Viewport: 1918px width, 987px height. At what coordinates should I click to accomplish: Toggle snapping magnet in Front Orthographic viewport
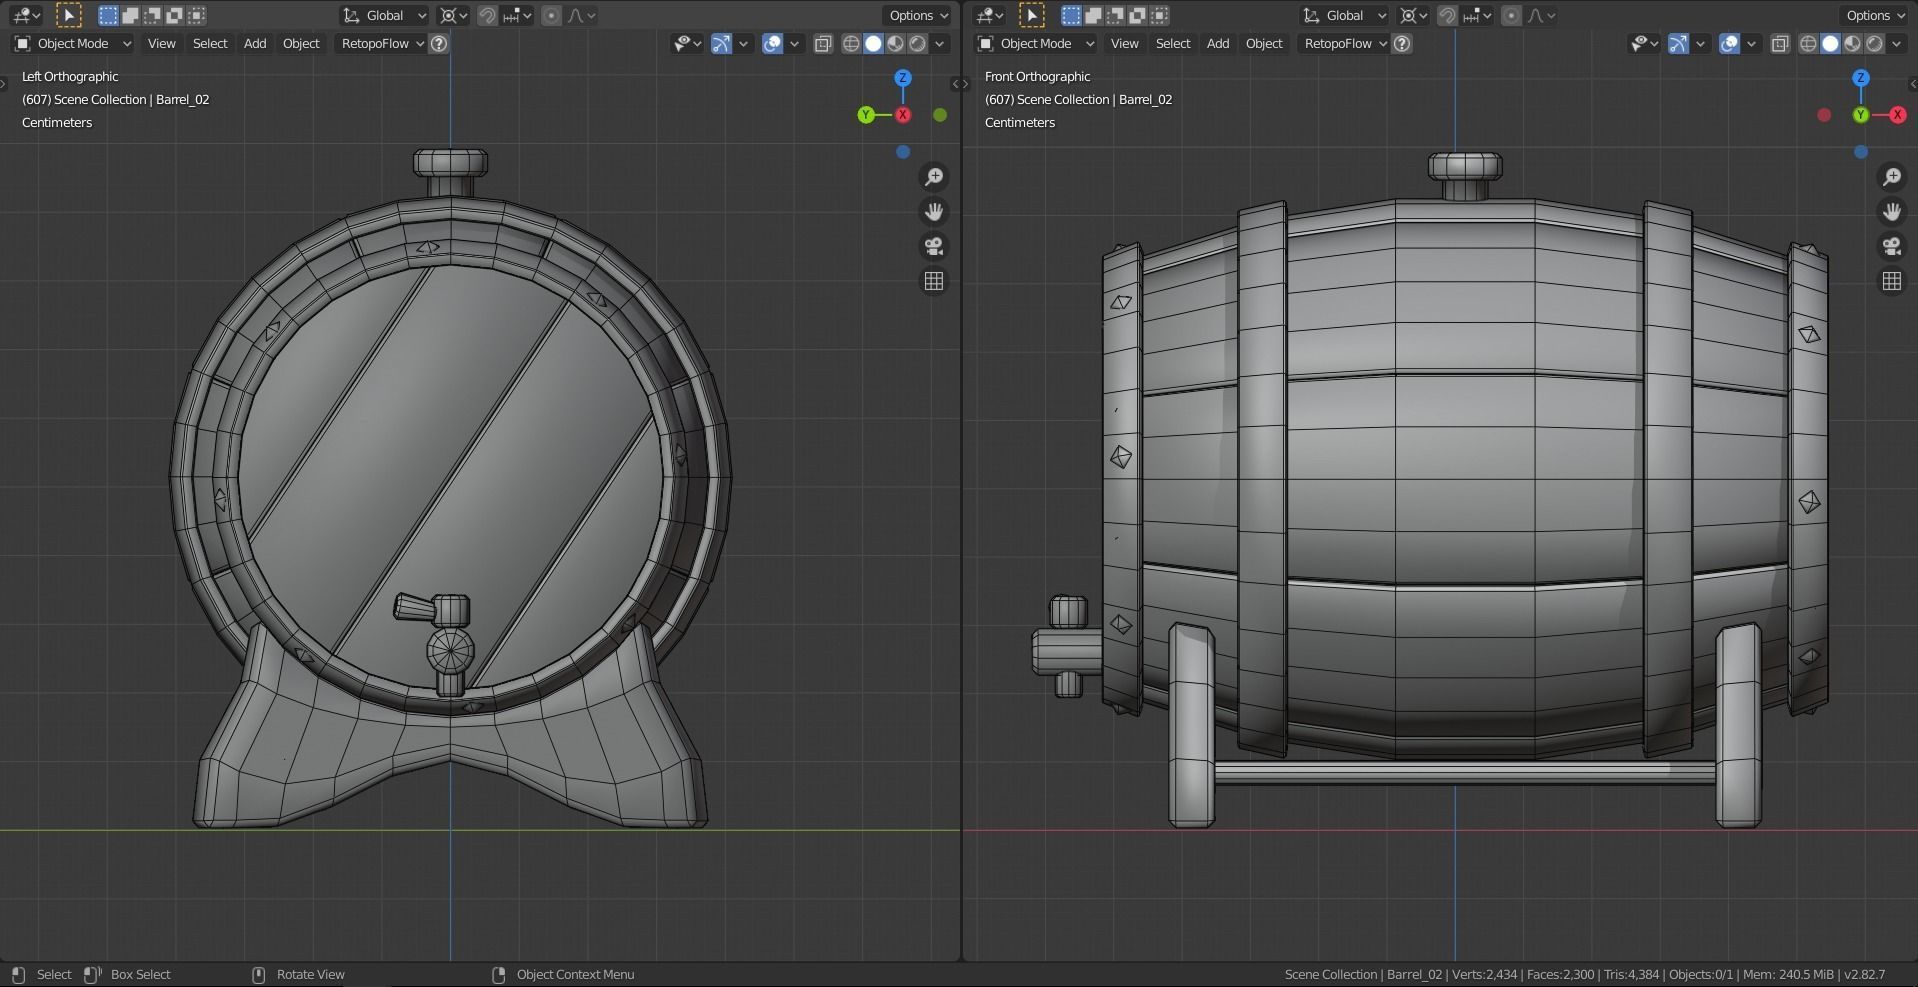coord(1447,15)
